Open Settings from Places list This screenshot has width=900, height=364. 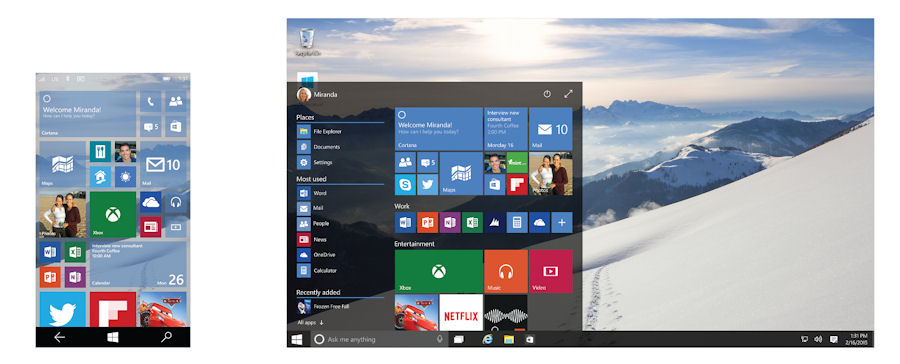pos(340,162)
